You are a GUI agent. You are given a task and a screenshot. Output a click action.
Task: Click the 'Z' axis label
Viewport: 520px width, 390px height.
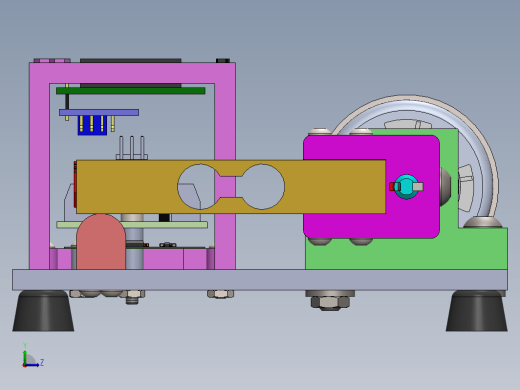(x=42, y=362)
